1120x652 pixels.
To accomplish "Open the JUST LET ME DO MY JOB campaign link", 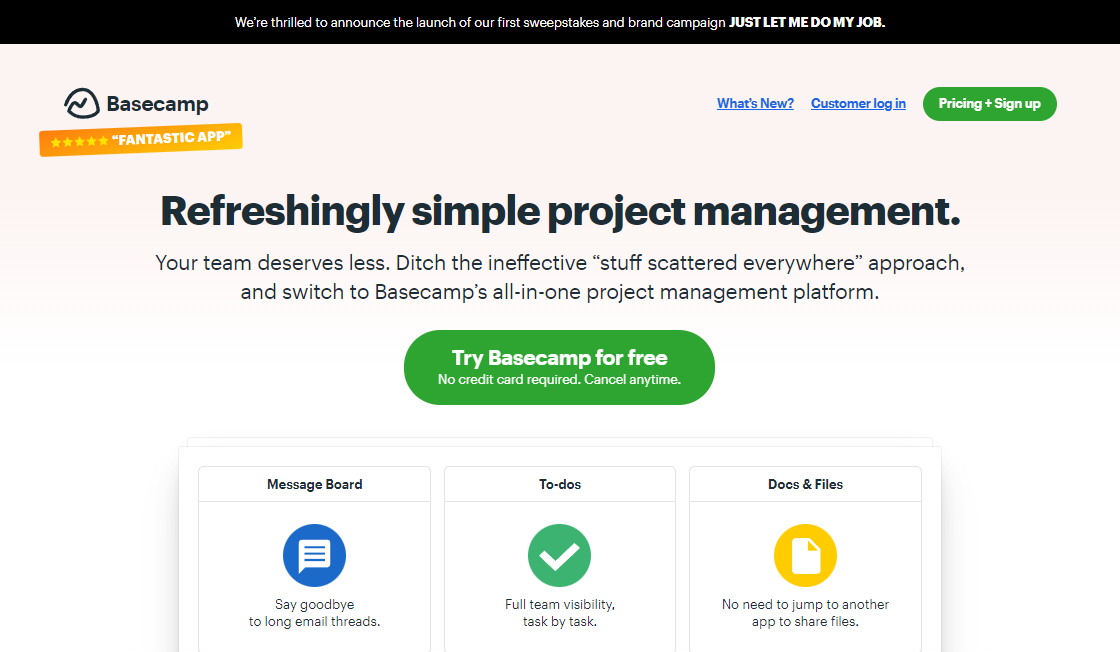I will click(807, 22).
